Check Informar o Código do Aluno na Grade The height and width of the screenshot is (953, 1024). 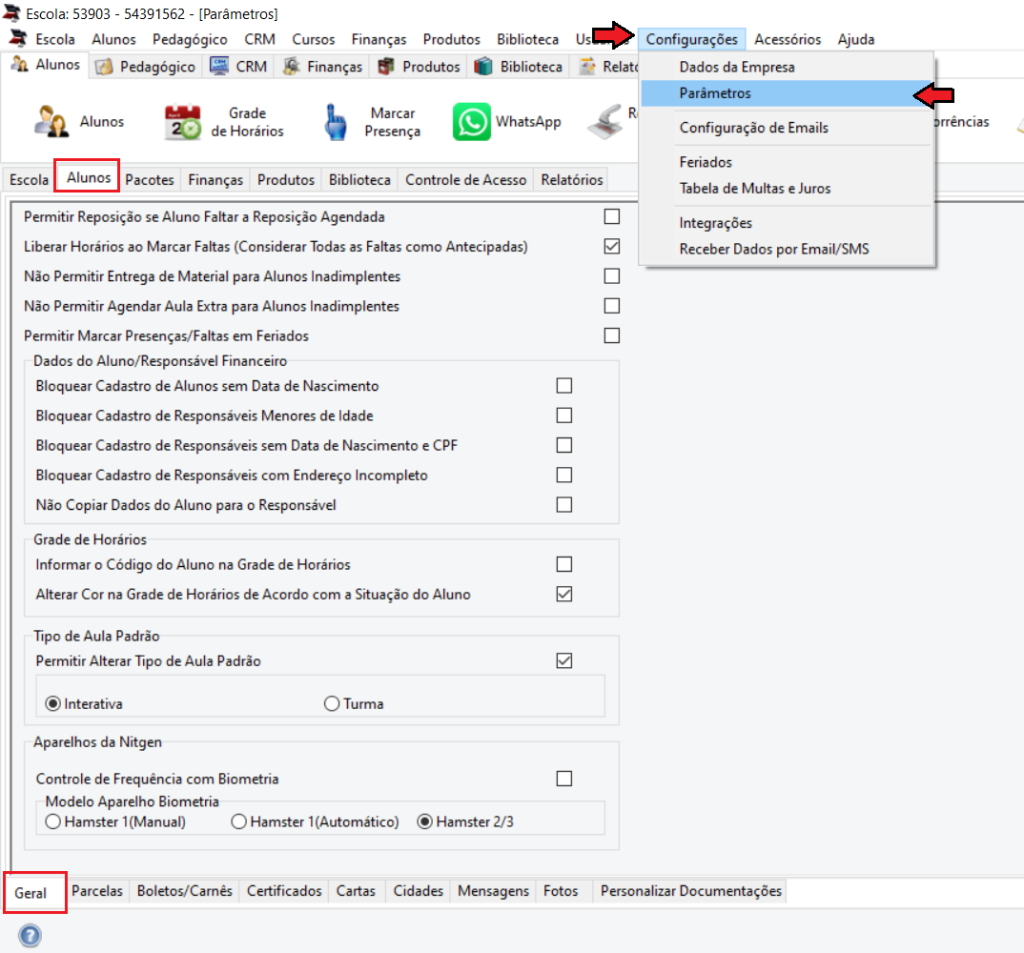point(564,564)
